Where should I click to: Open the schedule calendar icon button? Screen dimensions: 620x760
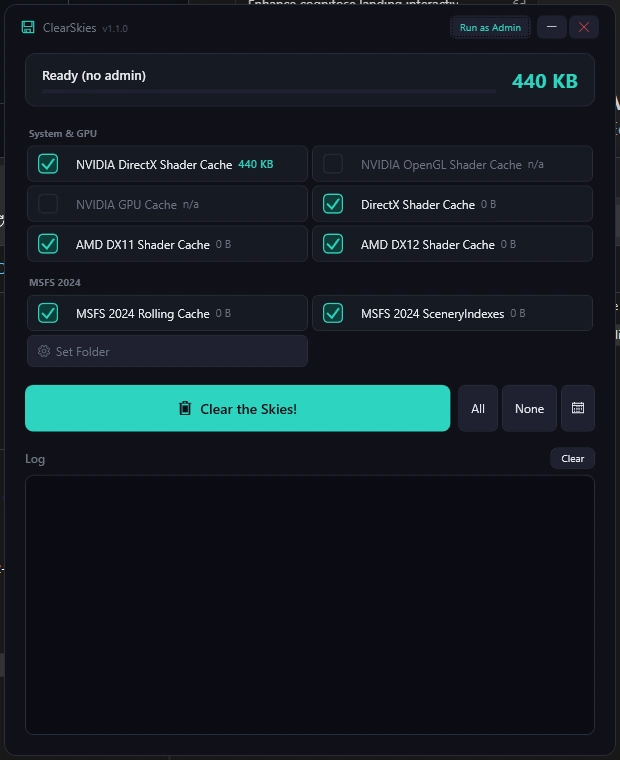(x=577, y=408)
